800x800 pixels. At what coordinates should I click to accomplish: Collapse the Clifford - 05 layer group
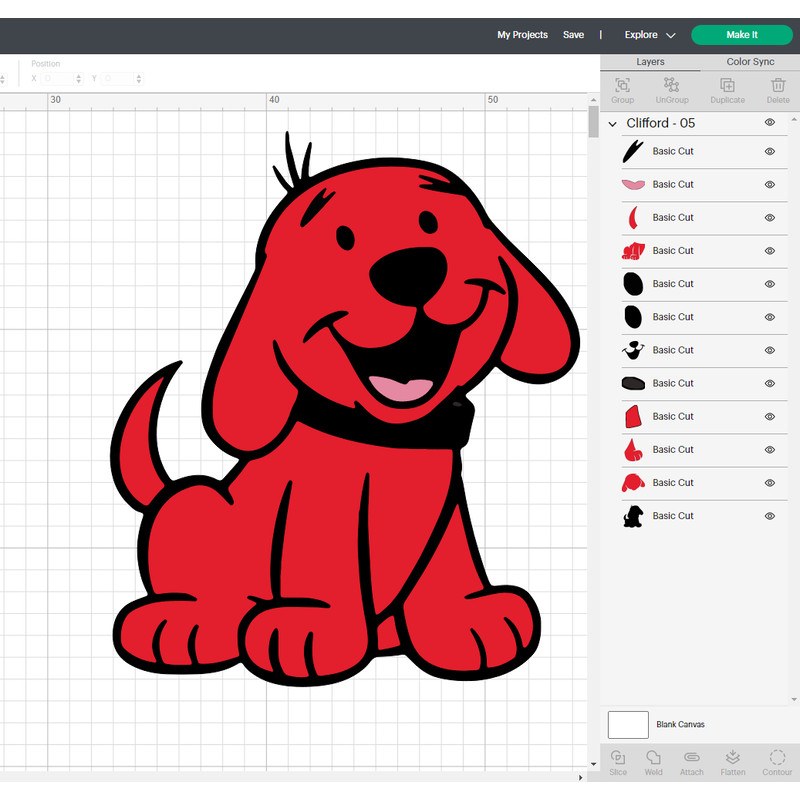pyautogui.click(x=613, y=122)
